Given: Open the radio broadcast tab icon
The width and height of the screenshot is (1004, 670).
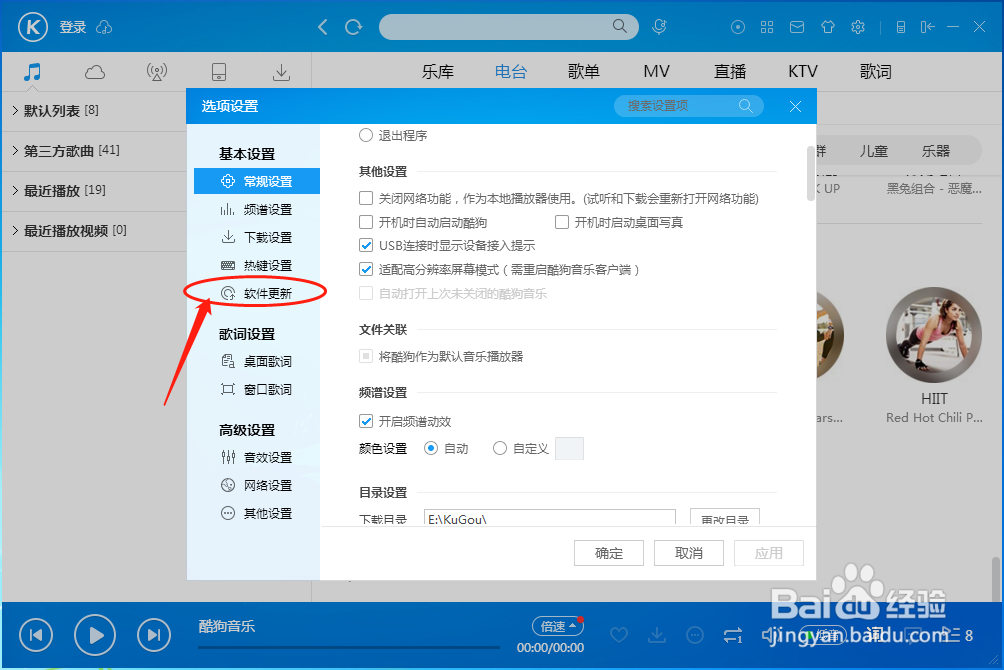Looking at the screenshot, I should [156, 72].
